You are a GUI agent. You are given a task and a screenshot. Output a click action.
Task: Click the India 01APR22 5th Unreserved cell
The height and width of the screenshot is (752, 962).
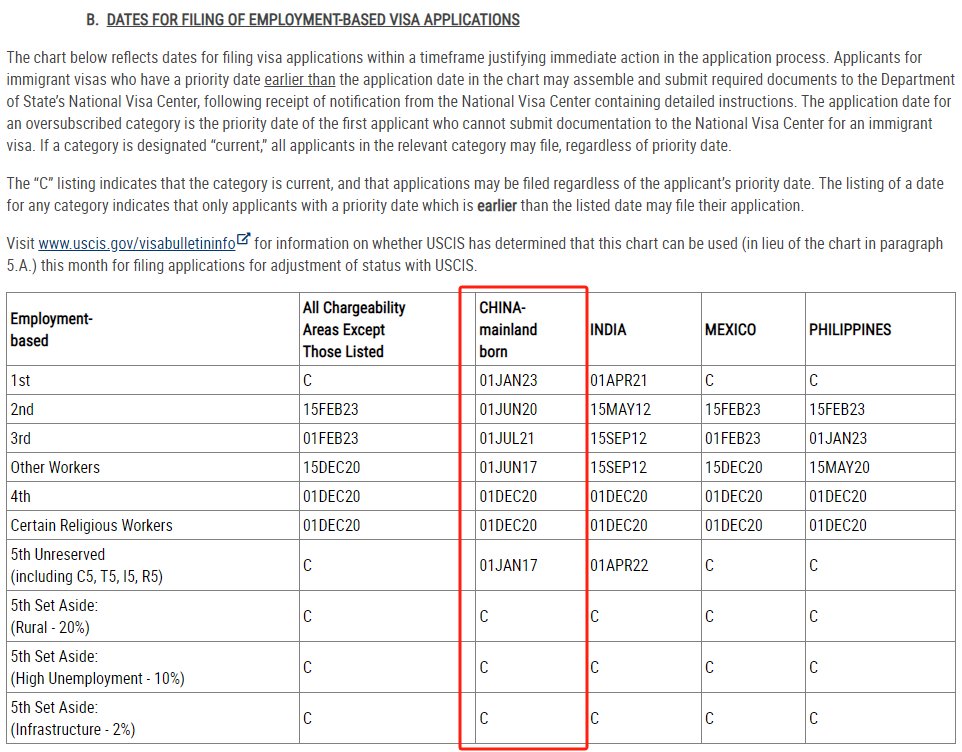(619, 566)
